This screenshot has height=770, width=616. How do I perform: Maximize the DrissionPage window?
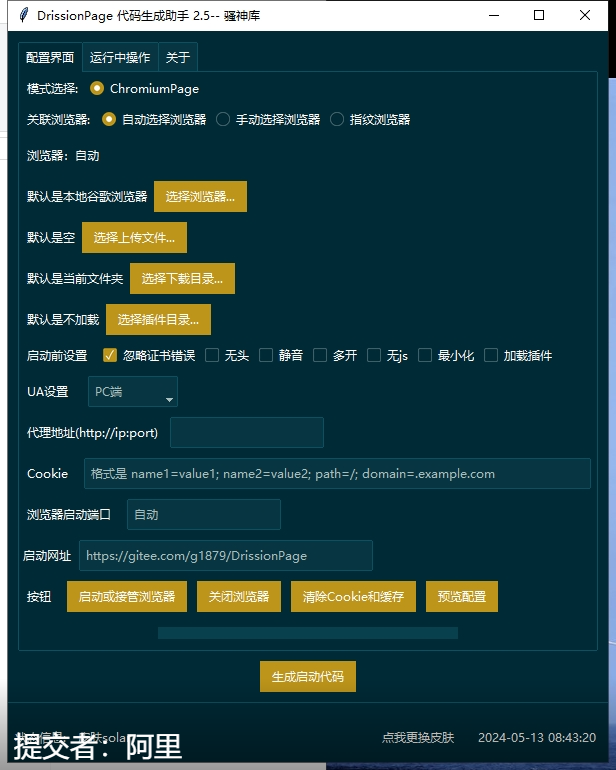539,15
